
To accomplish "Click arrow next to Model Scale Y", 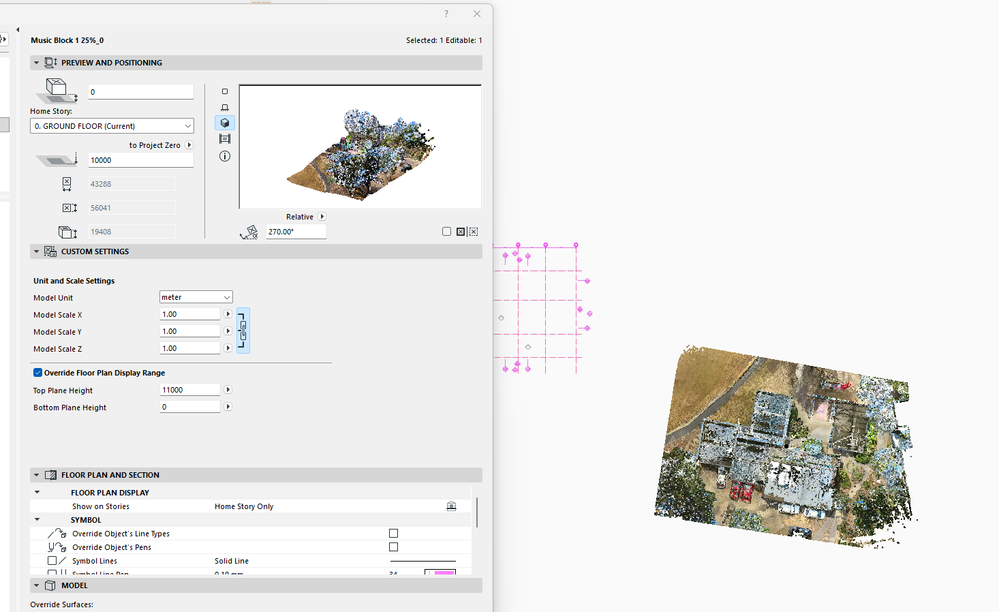I will pos(227,331).
